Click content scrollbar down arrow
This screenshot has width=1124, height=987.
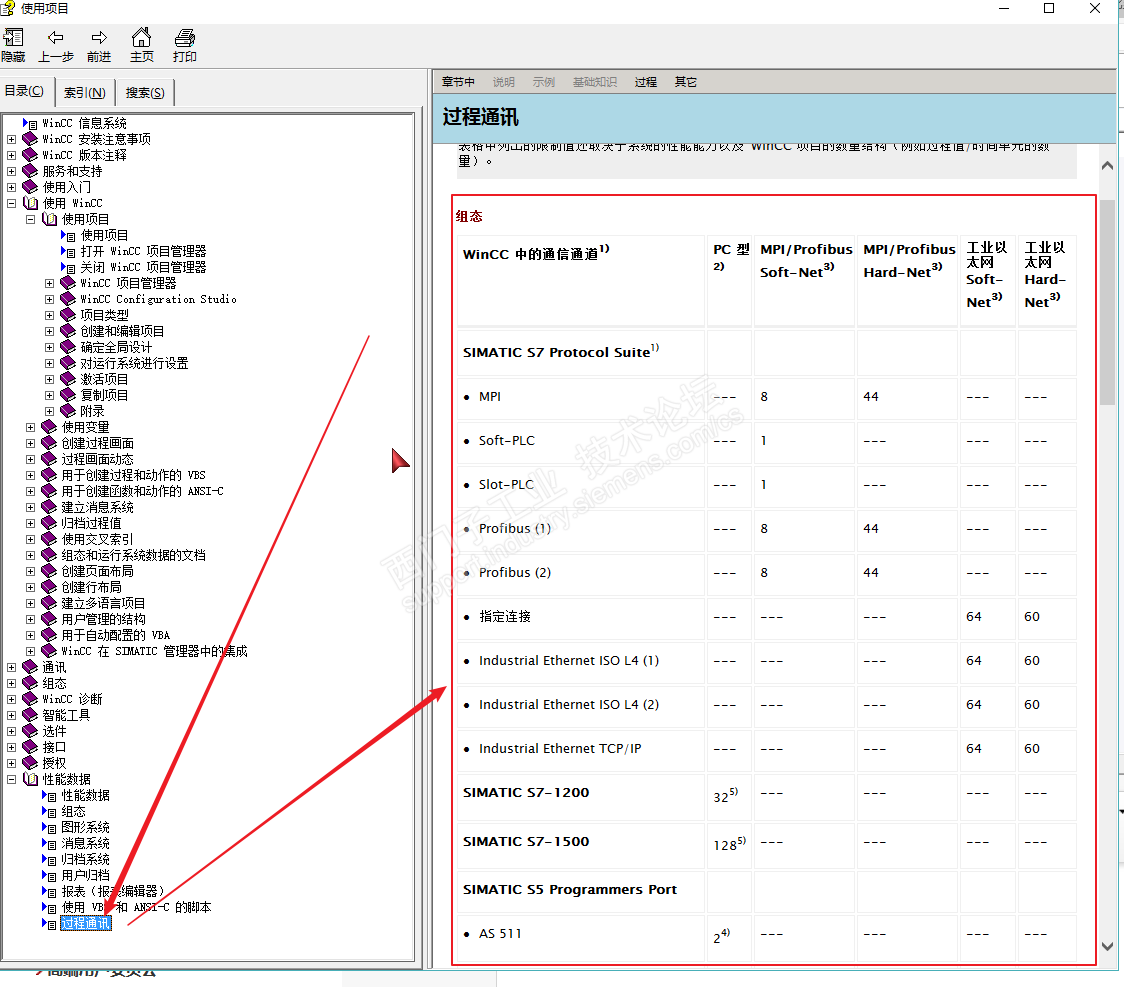(1107, 946)
